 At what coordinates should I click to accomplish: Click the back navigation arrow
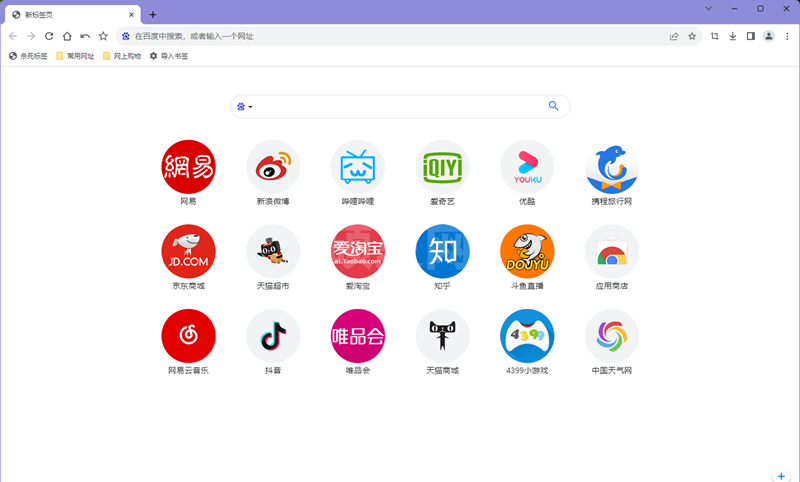point(13,36)
